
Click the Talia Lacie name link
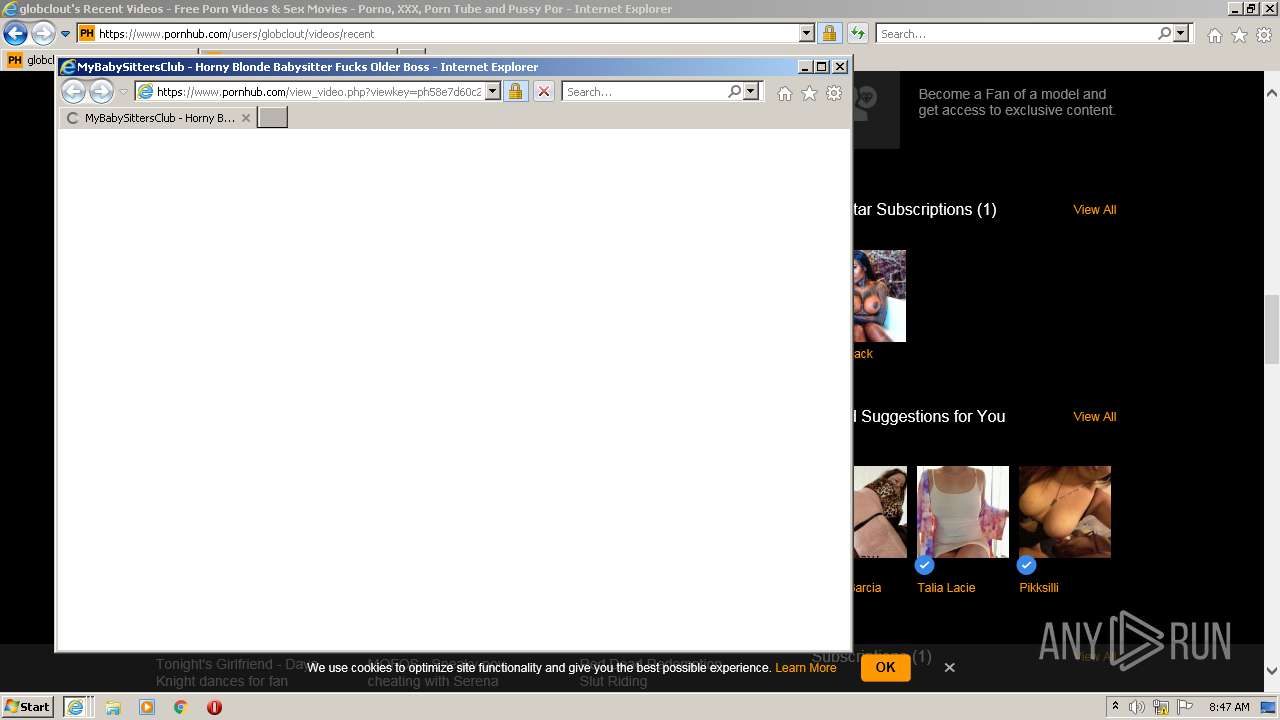(946, 588)
